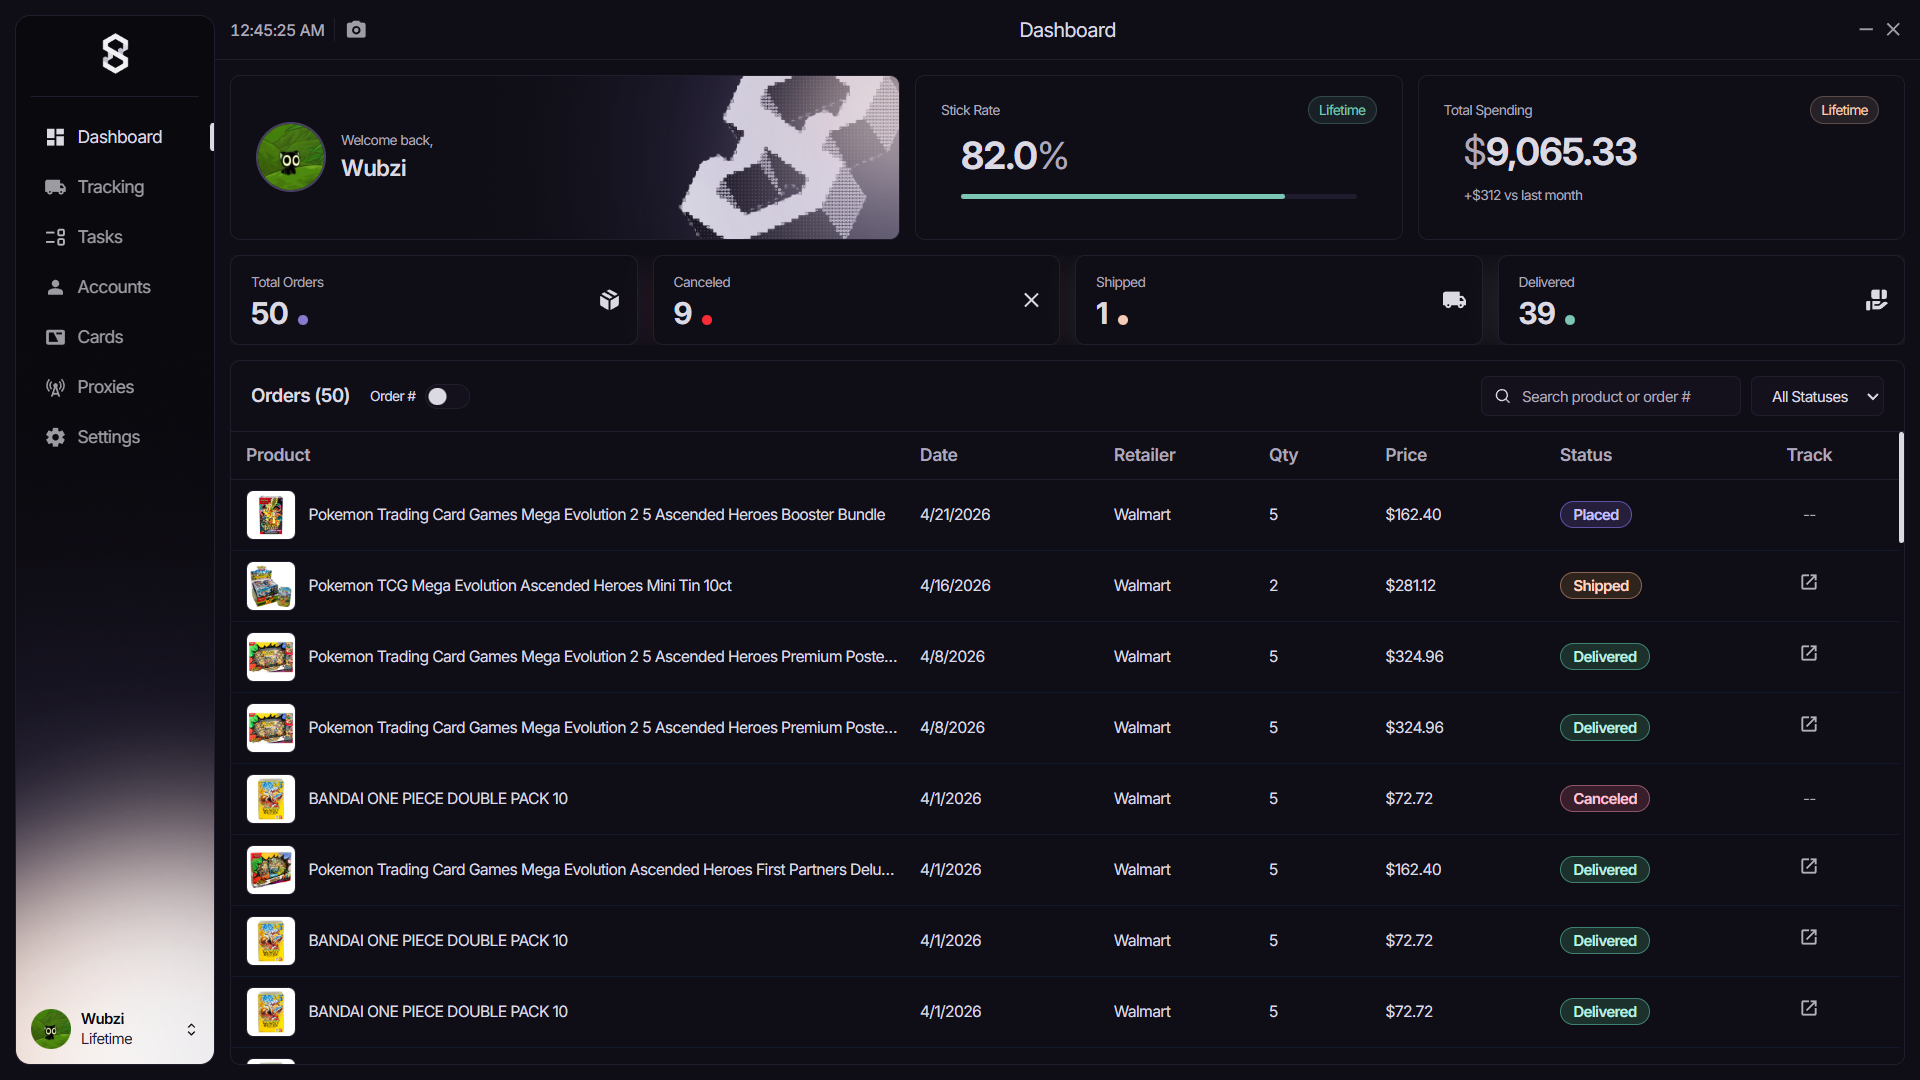Open tracking link for first 4/8/2026 Premium Poster order
The height and width of the screenshot is (1080, 1920).
(1809, 653)
